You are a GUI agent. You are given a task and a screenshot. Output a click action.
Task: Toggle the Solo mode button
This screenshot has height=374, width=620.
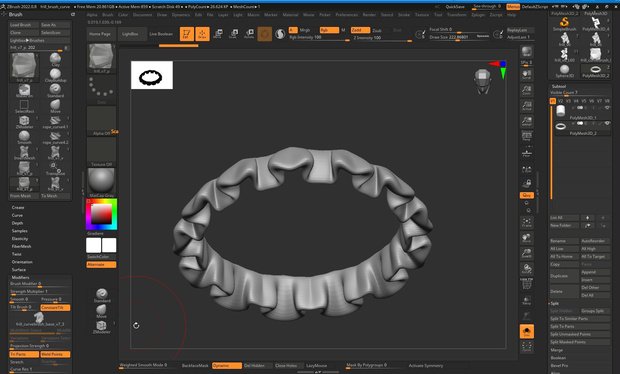[527, 331]
